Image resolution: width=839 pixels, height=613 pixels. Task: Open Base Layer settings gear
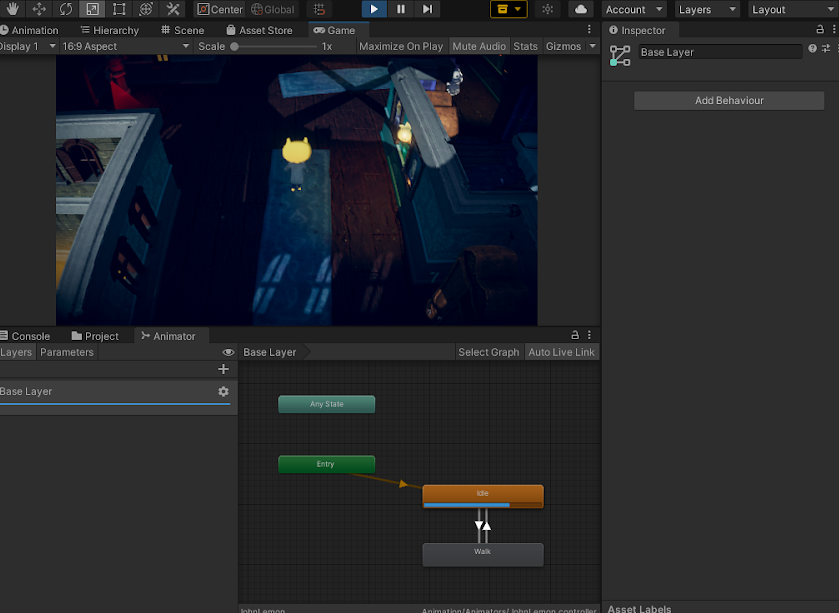pyautogui.click(x=223, y=392)
